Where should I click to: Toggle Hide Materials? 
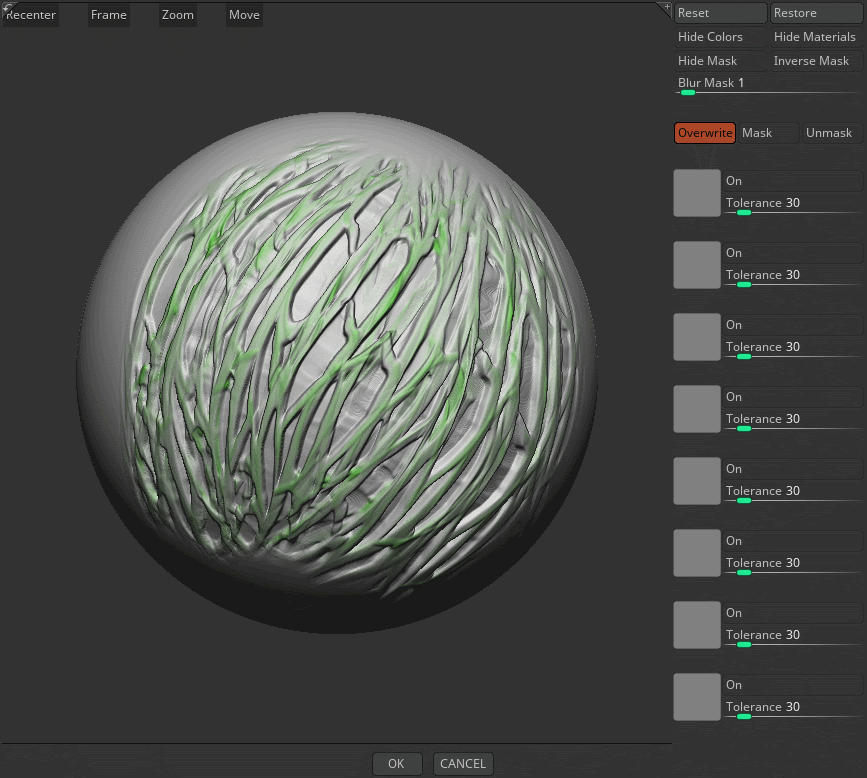pos(817,37)
